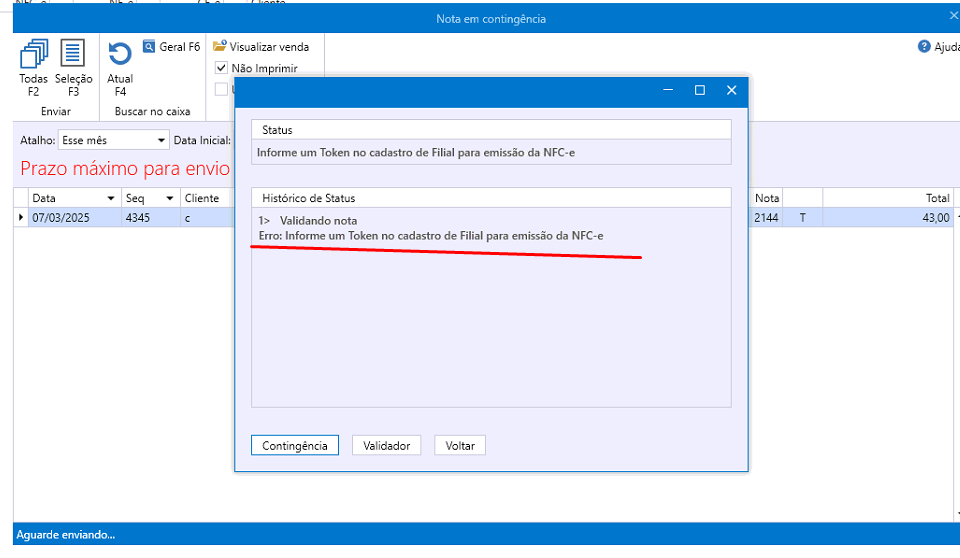Click the Atual F4 refresh icon
This screenshot has height=558, width=960.
point(120,54)
